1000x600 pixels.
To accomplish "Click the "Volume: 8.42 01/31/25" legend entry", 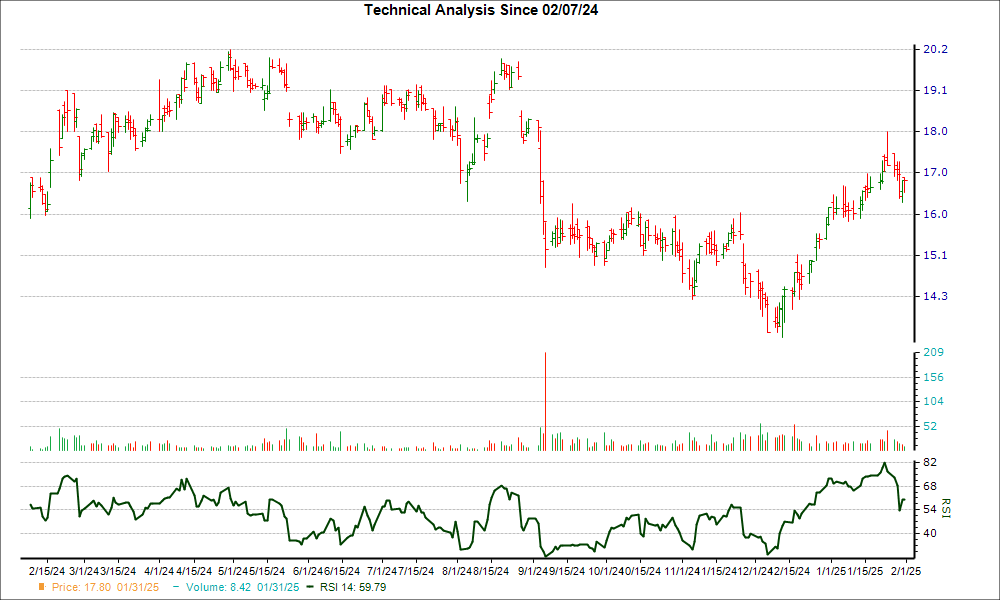I will (242, 587).
